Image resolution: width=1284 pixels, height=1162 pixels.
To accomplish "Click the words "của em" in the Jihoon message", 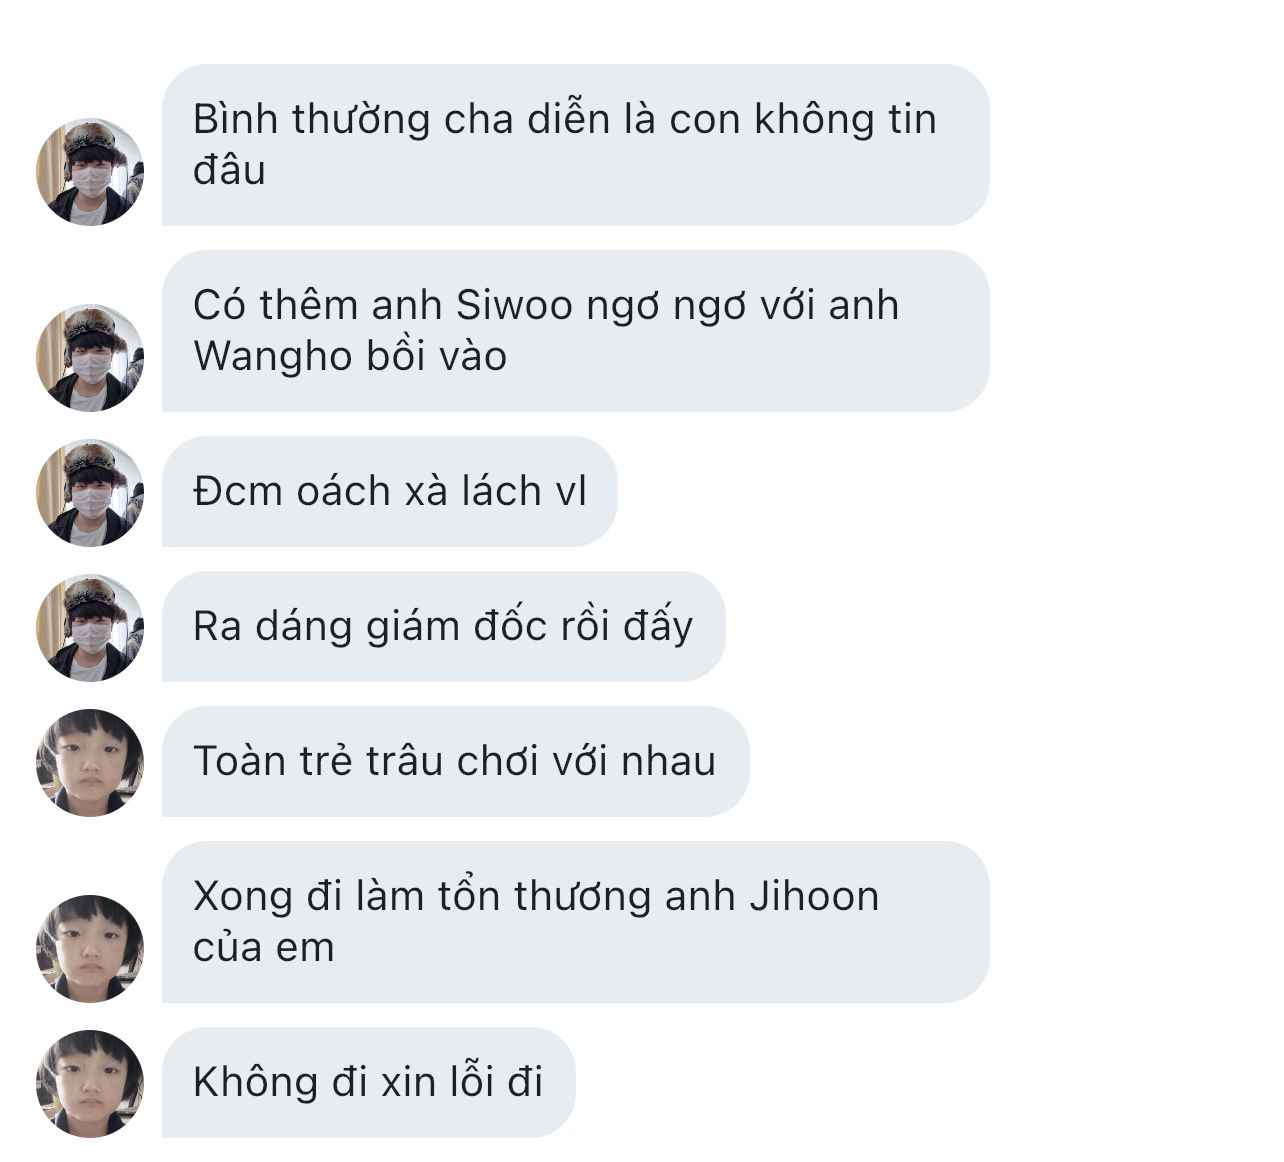I will (x=263, y=948).
